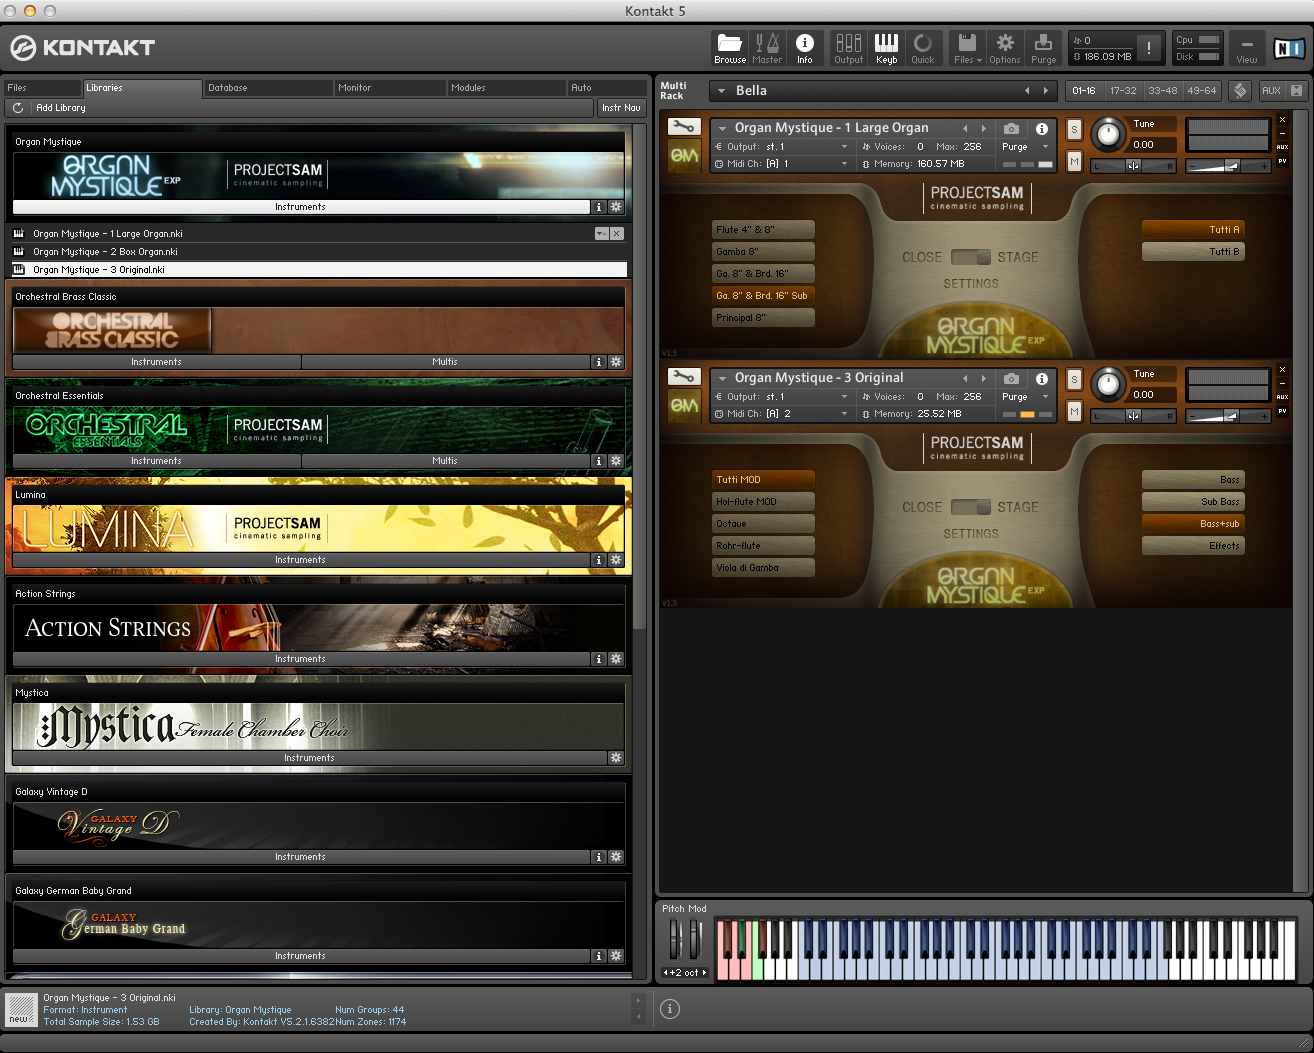This screenshot has height=1053, width=1314.
Task: Open Organ Mystique library info icon
Action: coord(599,207)
